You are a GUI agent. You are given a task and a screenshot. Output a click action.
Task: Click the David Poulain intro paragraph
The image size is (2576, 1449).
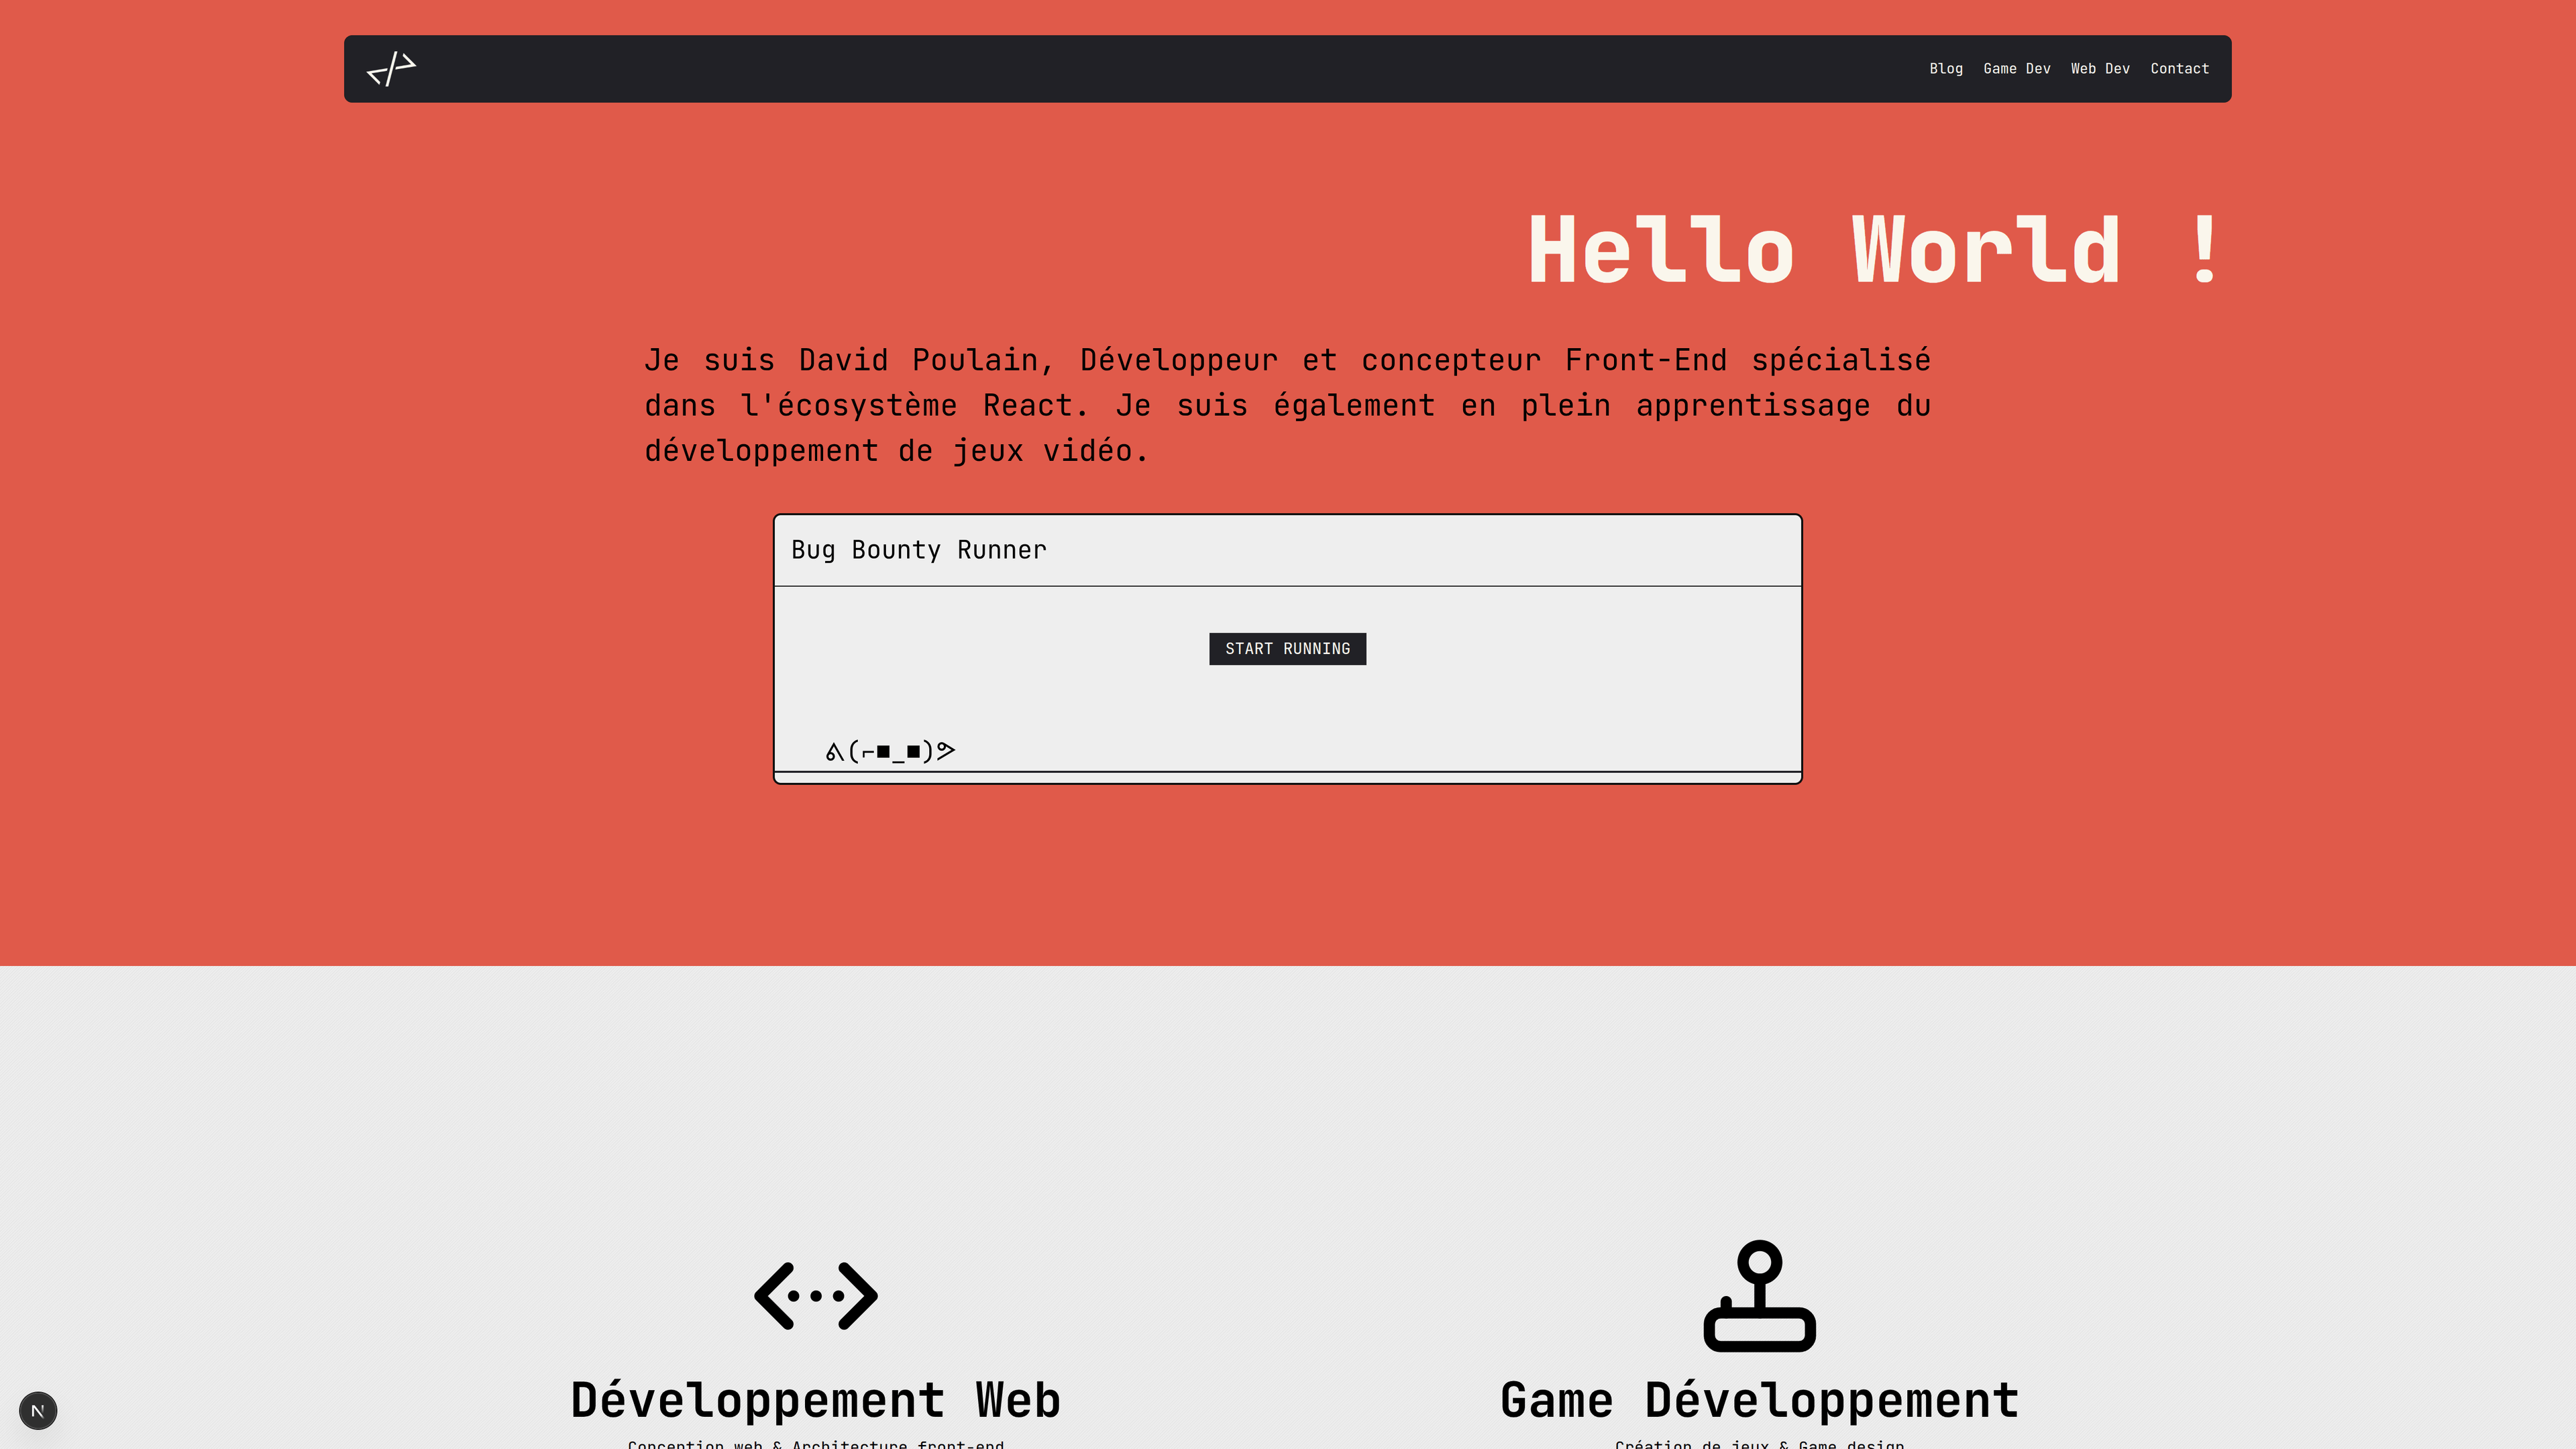point(1287,405)
